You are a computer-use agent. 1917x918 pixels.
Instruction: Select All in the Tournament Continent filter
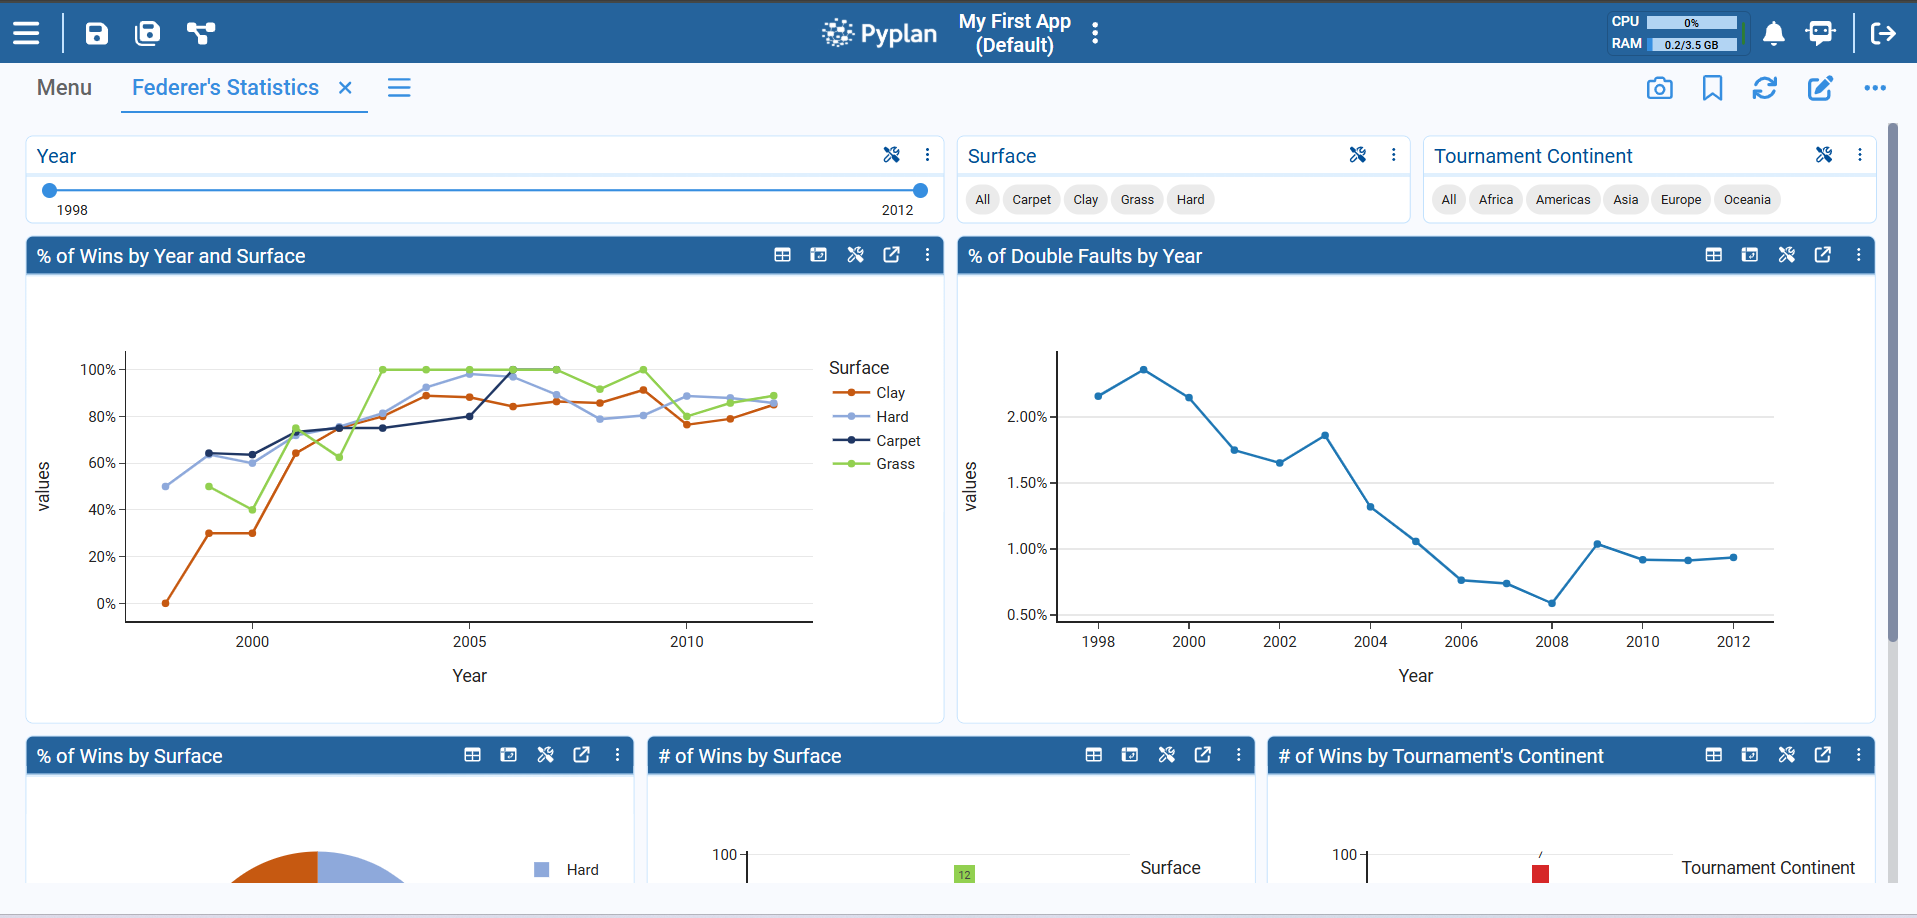1448,199
